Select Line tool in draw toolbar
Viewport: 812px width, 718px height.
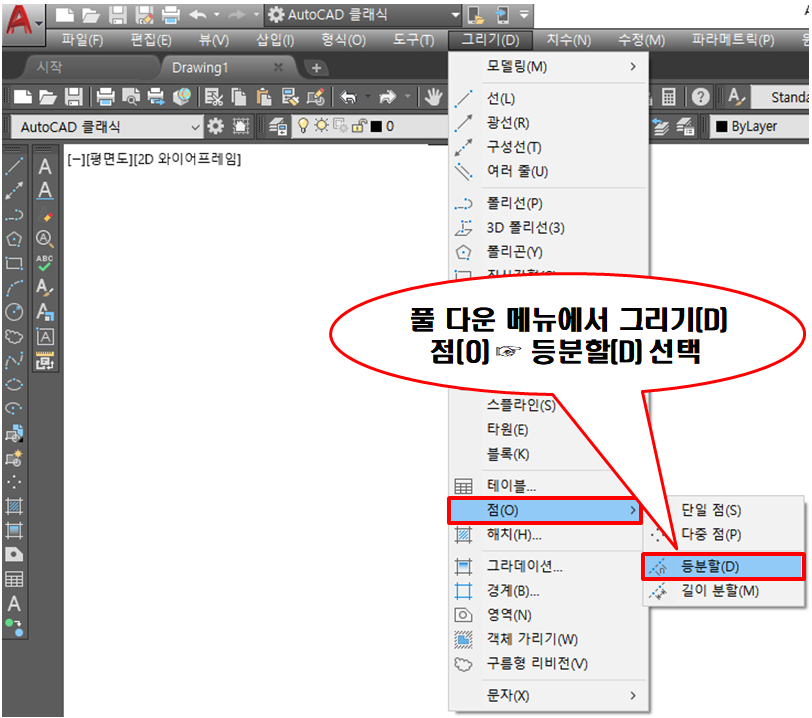click(14, 166)
